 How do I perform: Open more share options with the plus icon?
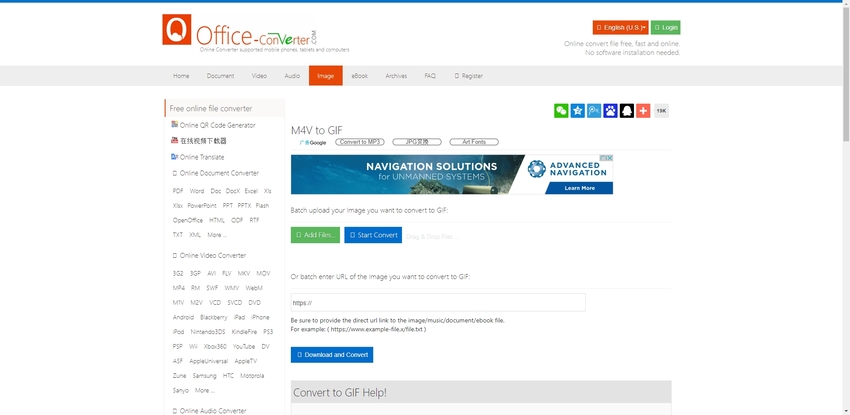coord(643,111)
